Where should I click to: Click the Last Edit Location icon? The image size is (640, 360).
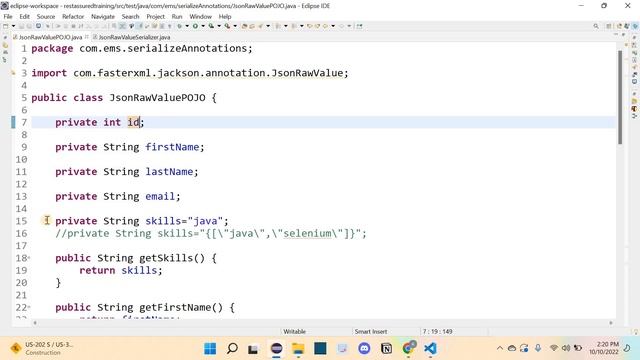pos(309,26)
